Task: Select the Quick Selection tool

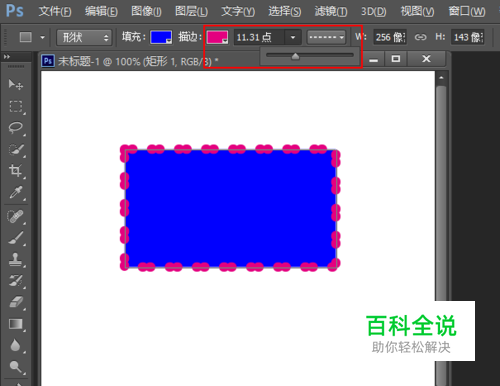Action: click(x=16, y=150)
